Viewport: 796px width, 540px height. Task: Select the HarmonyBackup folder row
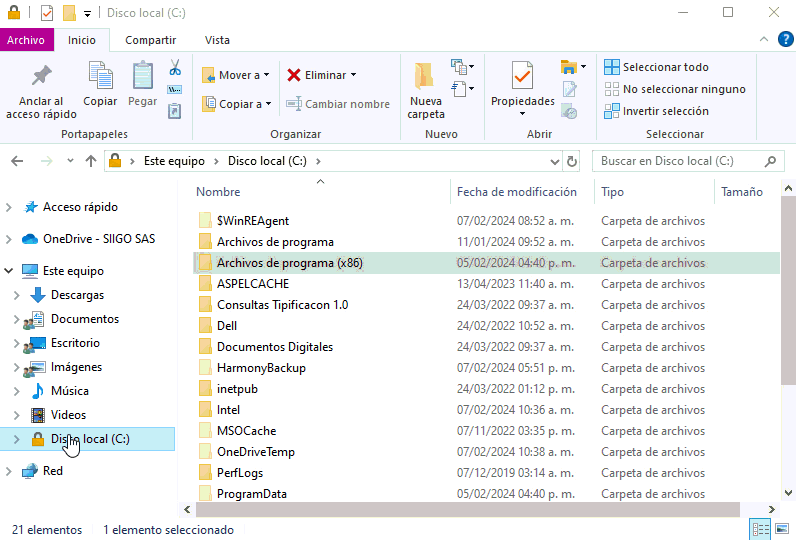pos(486,368)
